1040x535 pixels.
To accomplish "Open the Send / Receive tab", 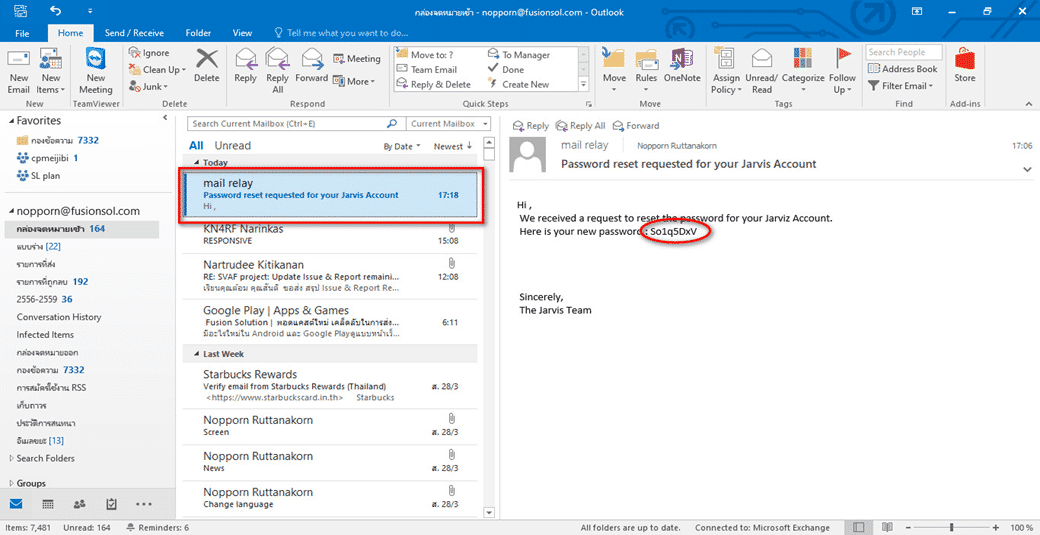I will 135,33.
